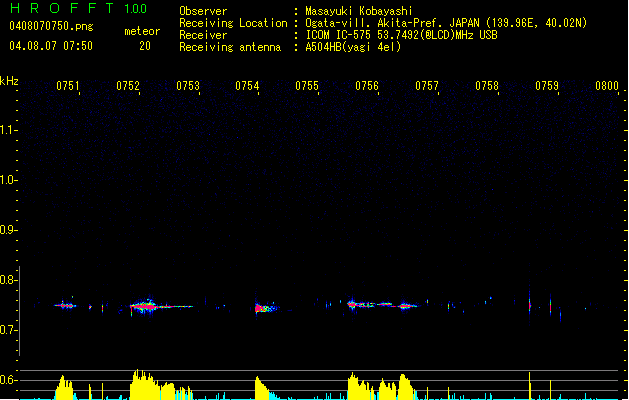Click the Observer field label
Image resolution: width=629 pixels, height=400 pixels.
pyautogui.click(x=203, y=11)
